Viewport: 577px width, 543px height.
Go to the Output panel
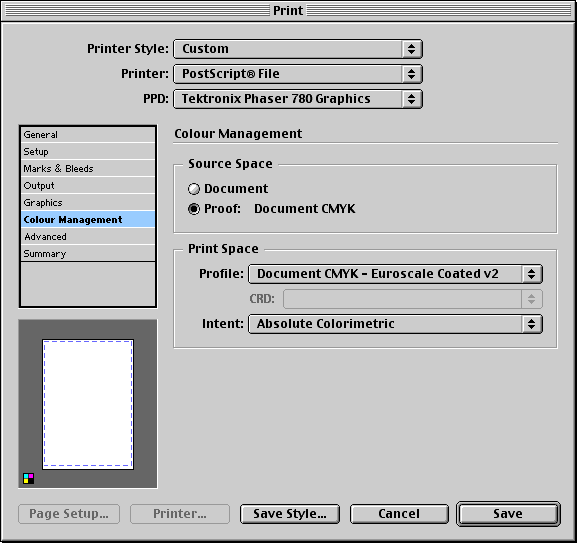88,185
